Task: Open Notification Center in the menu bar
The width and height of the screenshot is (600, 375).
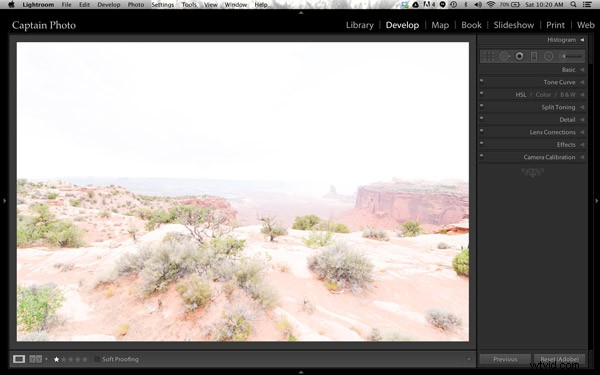Action: tap(587, 5)
